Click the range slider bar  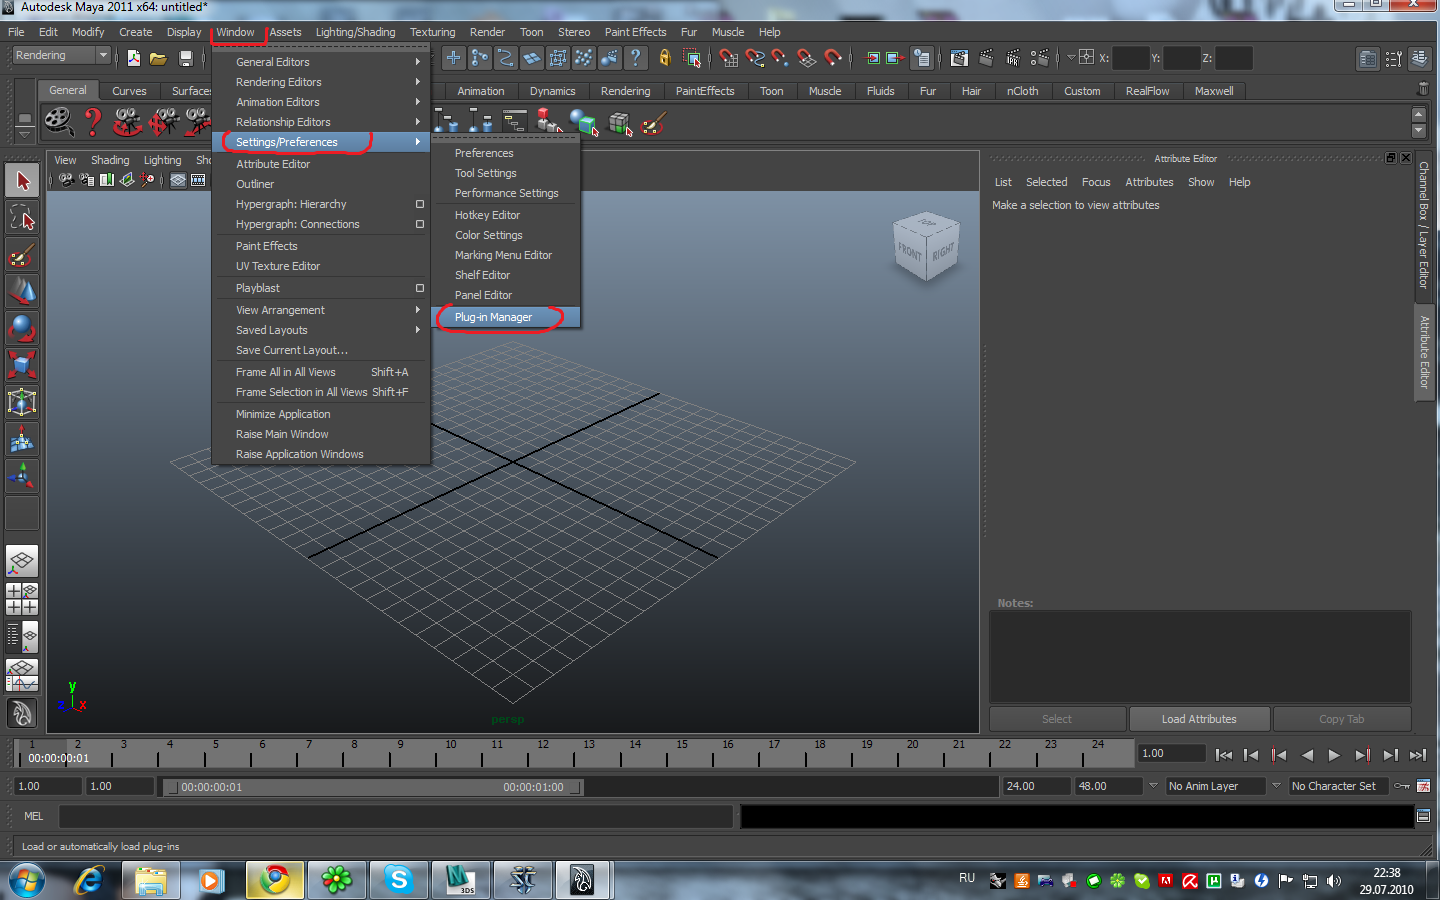pyautogui.click(x=373, y=787)
